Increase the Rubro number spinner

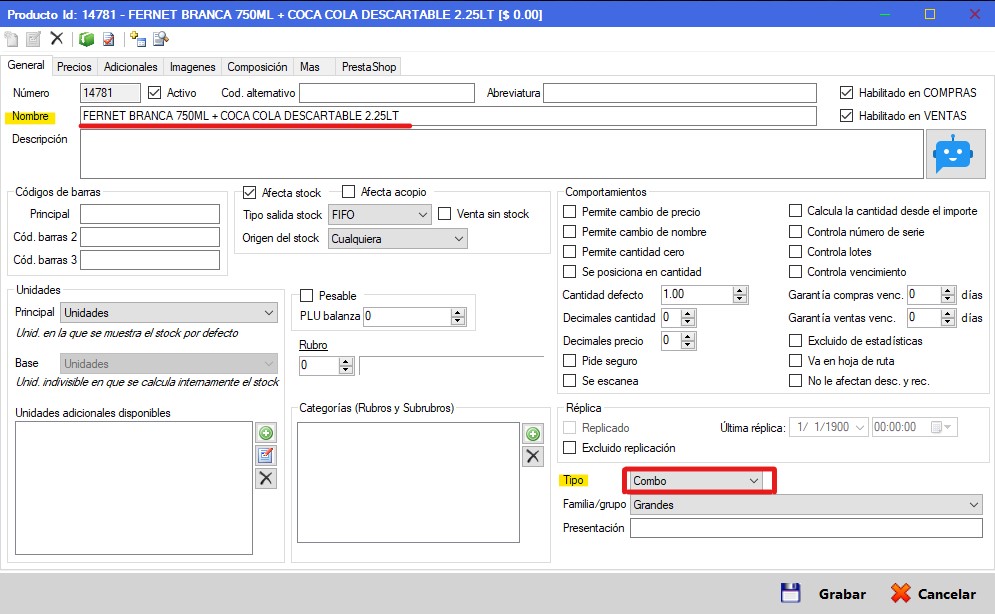(346, 362)
